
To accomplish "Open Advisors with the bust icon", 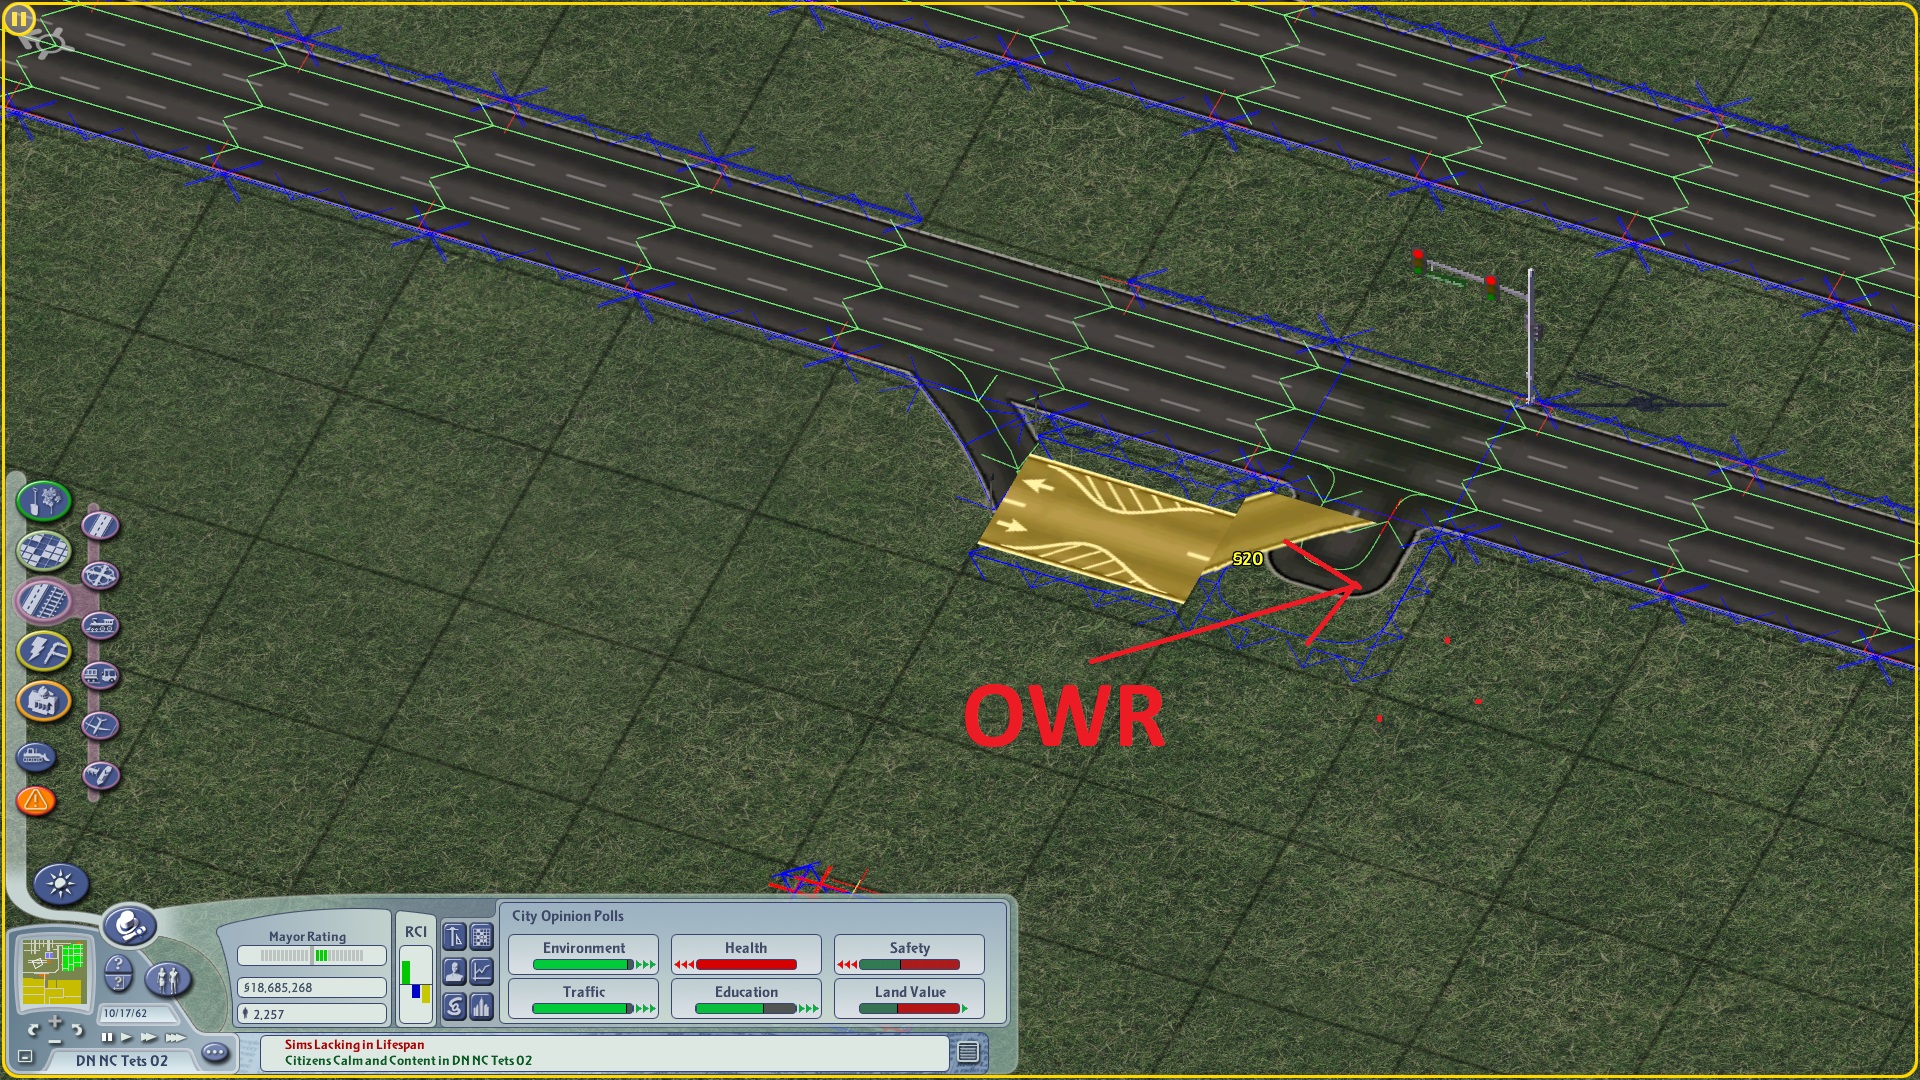I will [x=455, y=971].
